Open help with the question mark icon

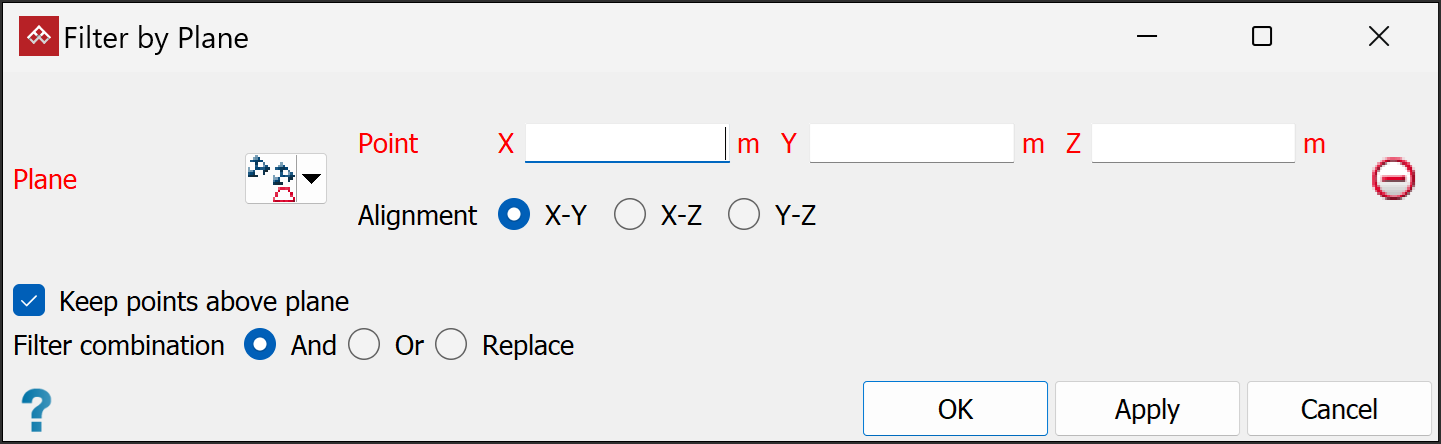[36, 410]
